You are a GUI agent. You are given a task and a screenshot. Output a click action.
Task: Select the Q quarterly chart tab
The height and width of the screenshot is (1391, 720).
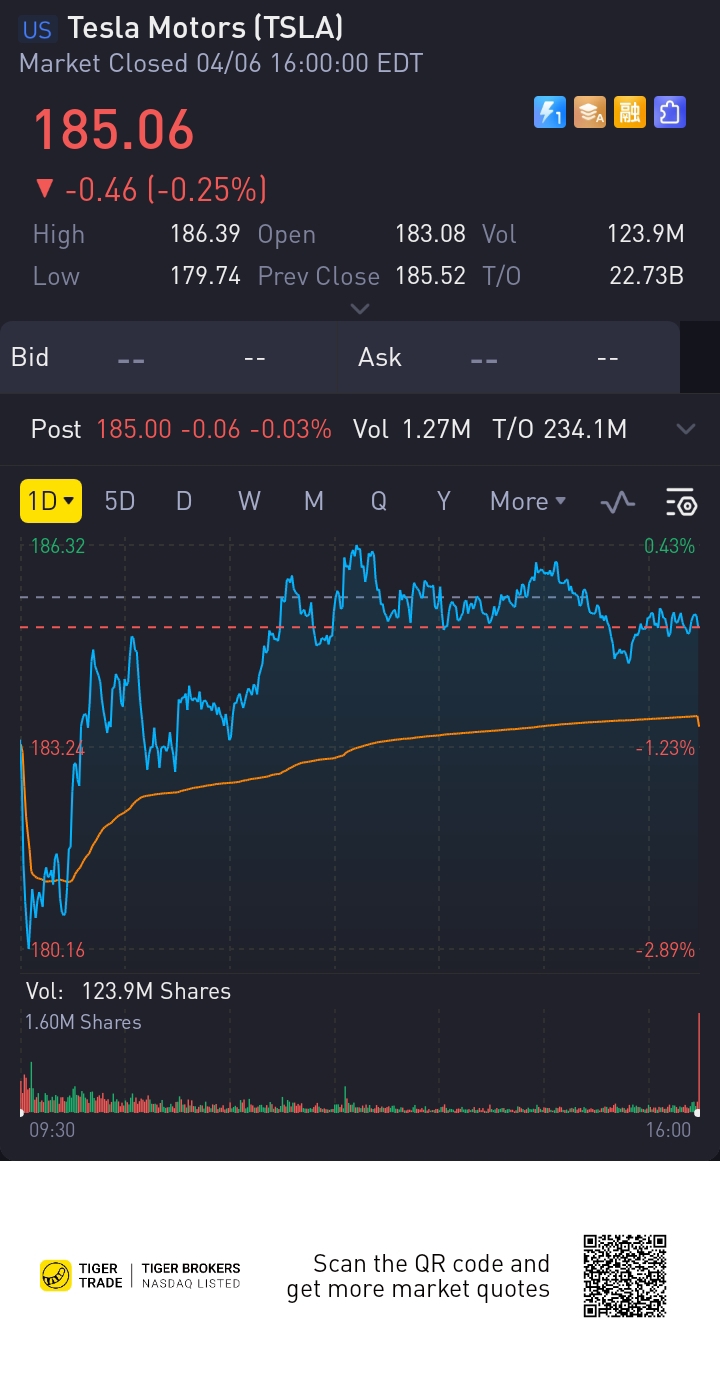(x=378, y=501)
